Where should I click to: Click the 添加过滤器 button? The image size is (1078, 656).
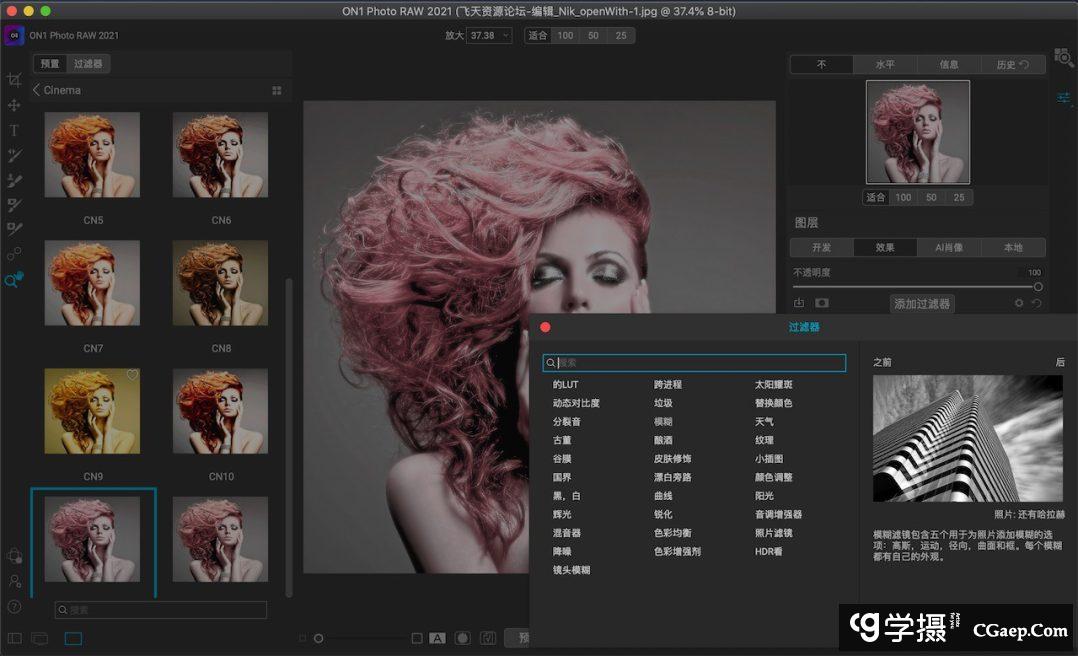coord(922,304)
